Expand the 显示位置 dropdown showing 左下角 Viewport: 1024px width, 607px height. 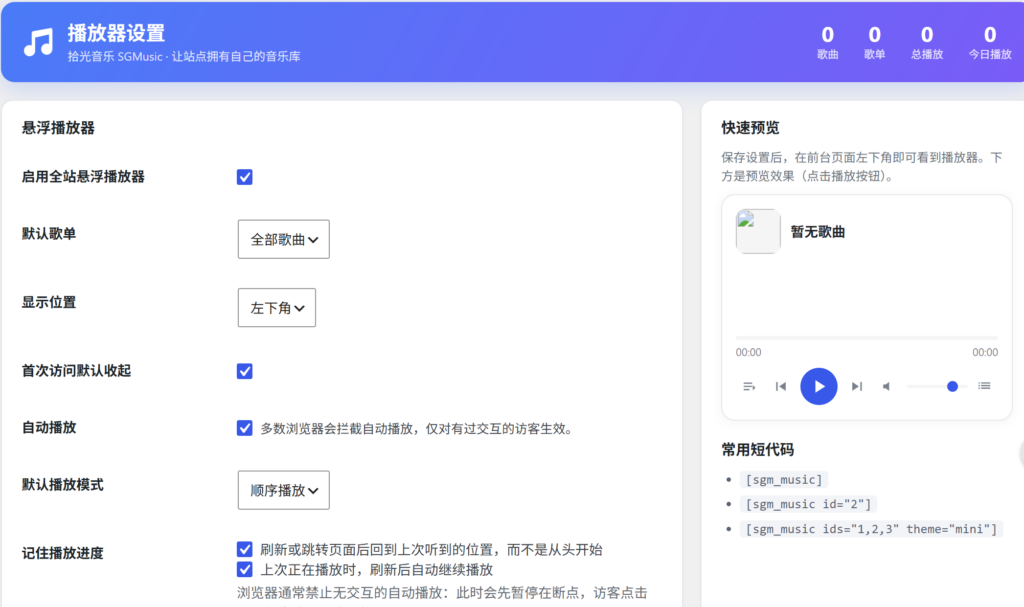pyautogui.click(x=277, y=308)
